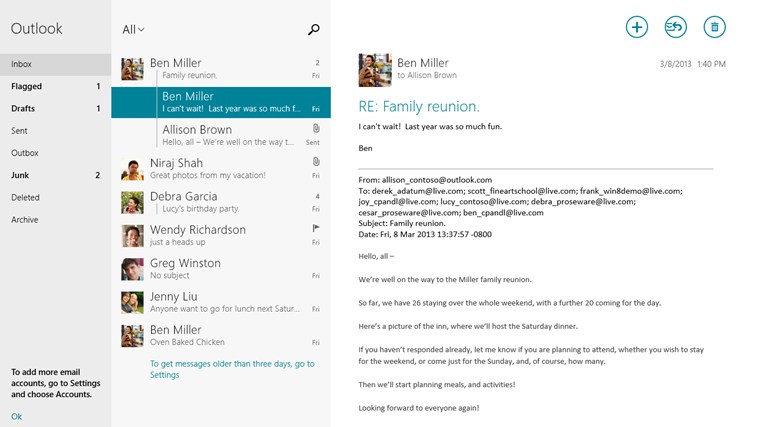The image size is (759, 427).
Task: Click message count 4 on Debra Garcia
Action: 318,197
